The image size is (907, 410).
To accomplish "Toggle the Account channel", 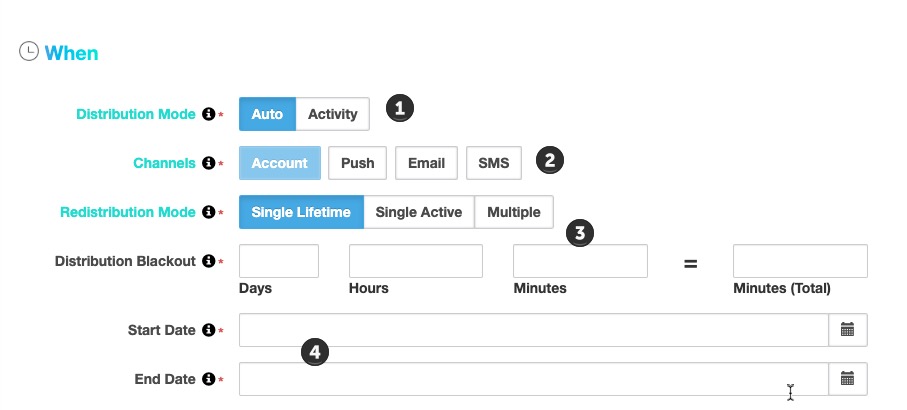I will click(x=279, y=163).
